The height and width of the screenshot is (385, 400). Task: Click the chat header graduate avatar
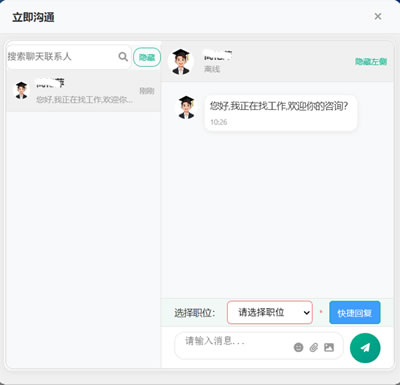tap(181, 62)
